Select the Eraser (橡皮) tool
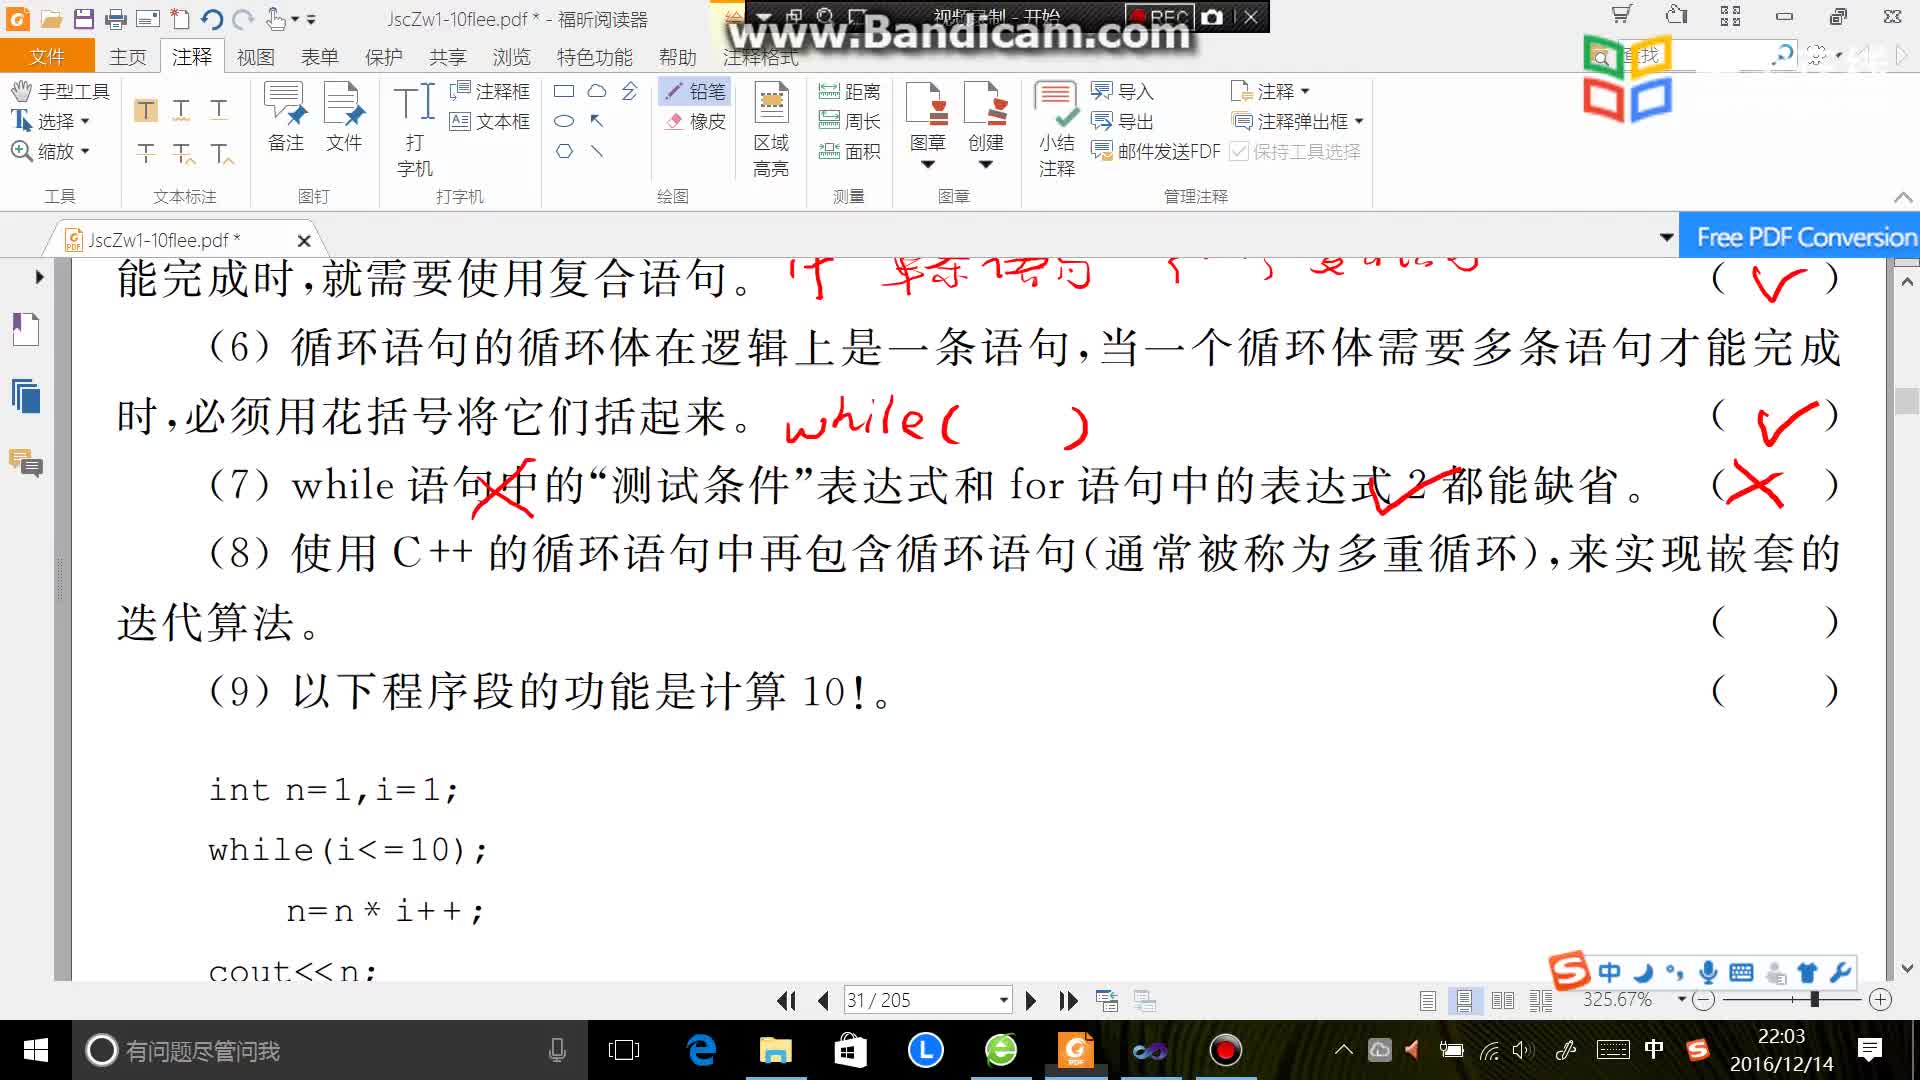Screen dimensions: 1920x1080 pos(695,122)
